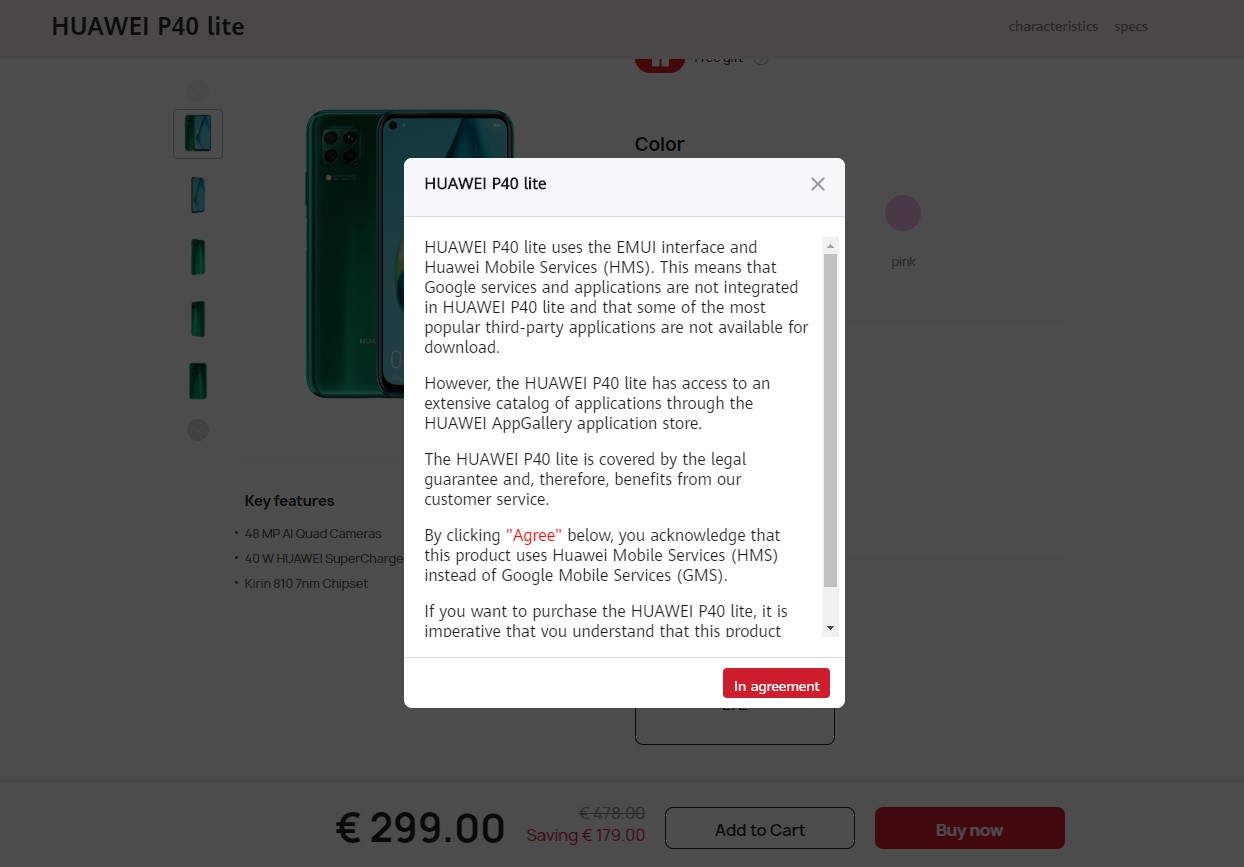Go to the specs section

click(x=1131, y=27)
